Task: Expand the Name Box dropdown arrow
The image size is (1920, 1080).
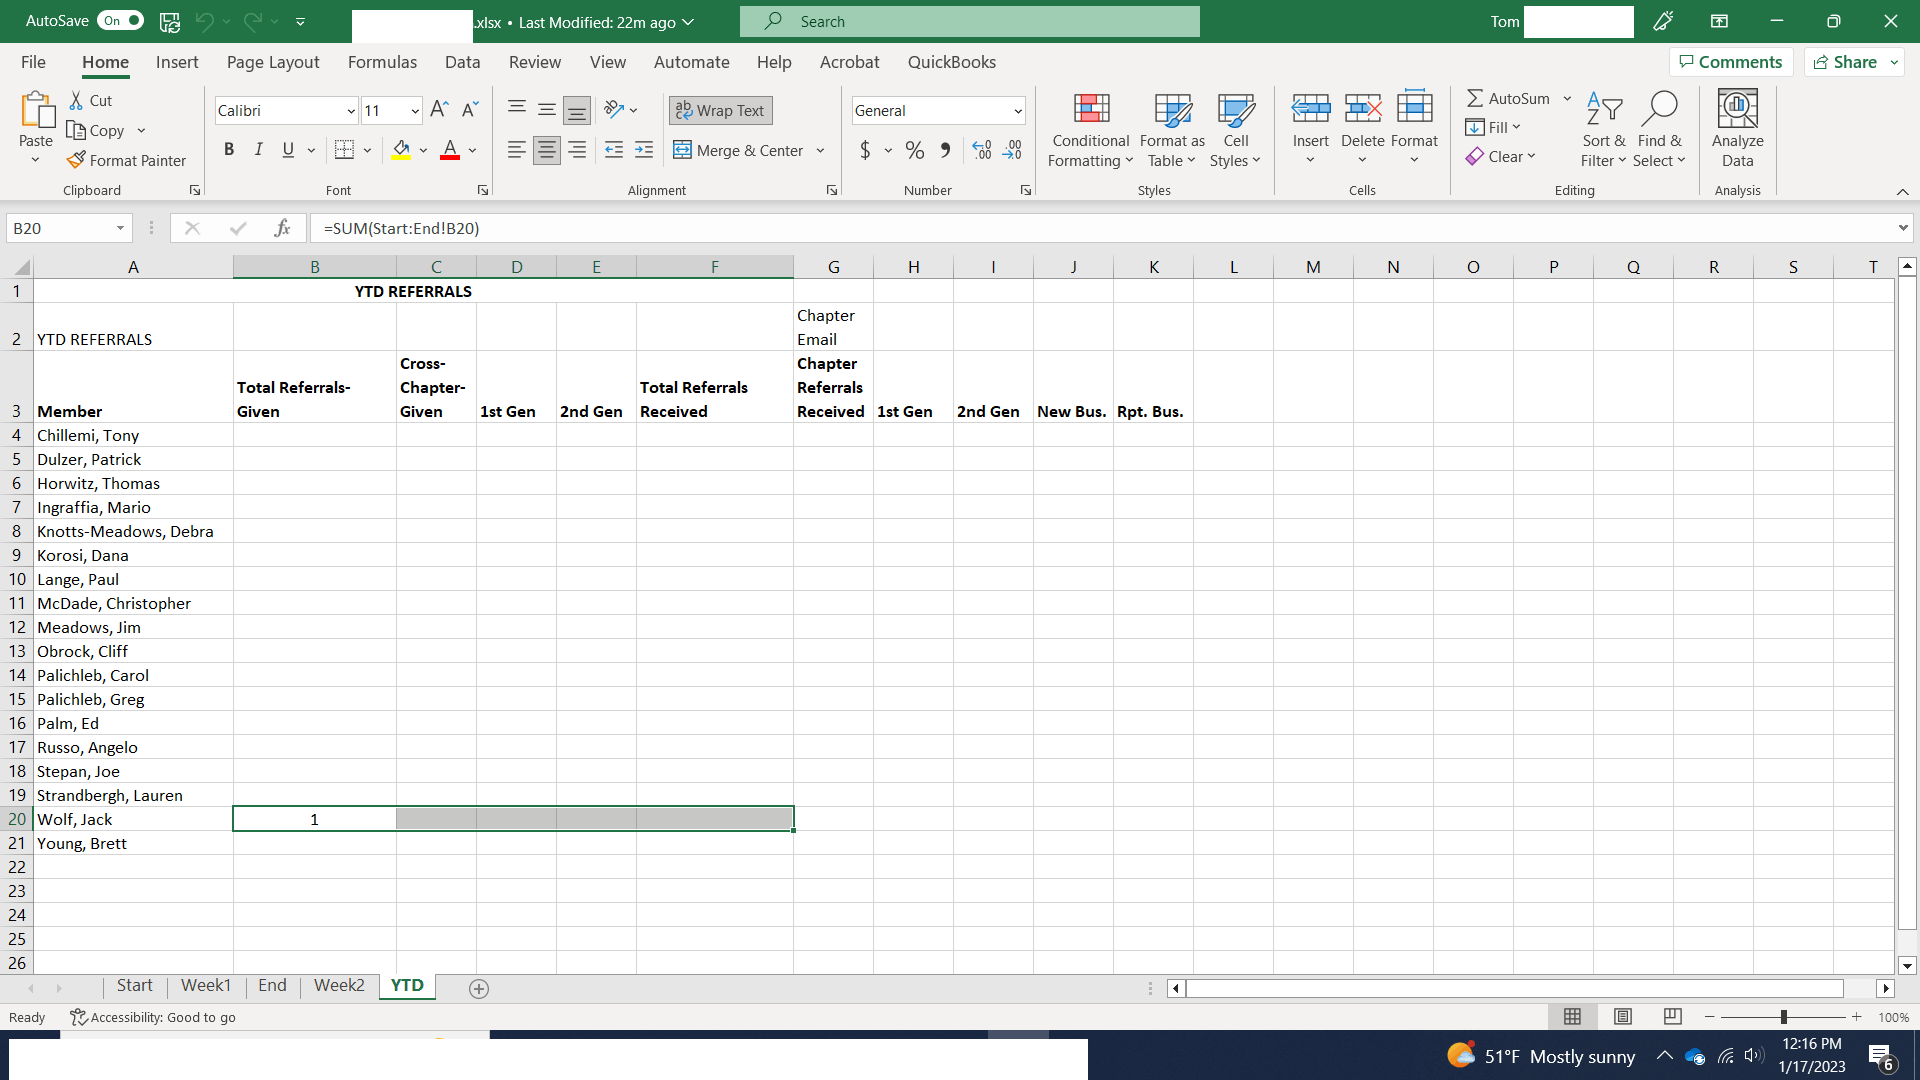Action: (120, 228)
